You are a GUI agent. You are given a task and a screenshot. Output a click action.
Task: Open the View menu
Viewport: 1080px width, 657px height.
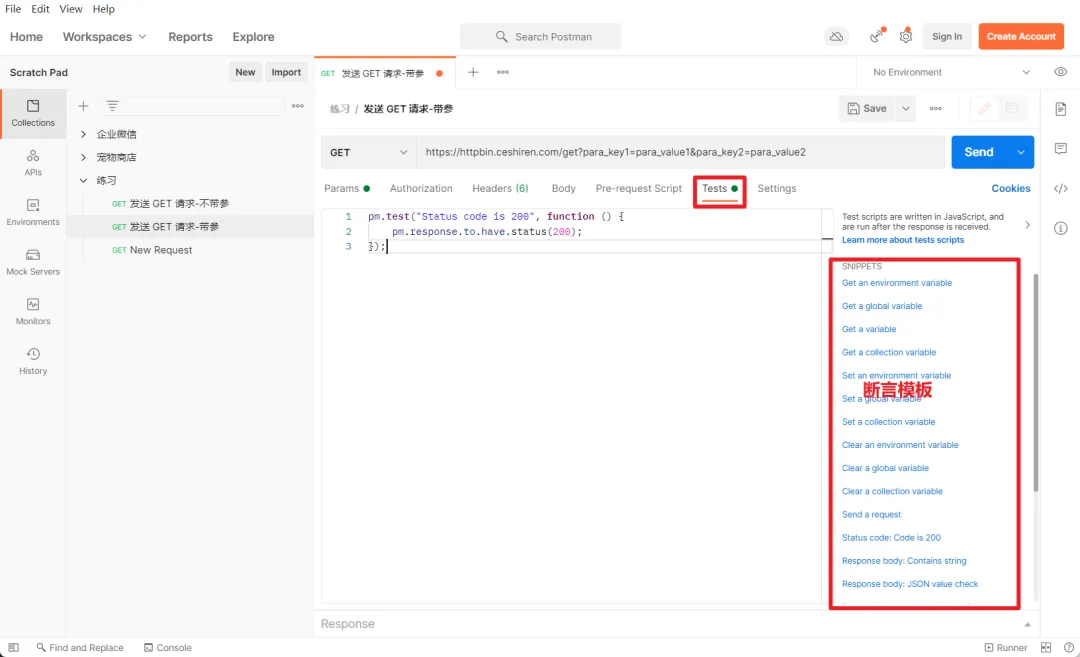[x=71, y=9]
